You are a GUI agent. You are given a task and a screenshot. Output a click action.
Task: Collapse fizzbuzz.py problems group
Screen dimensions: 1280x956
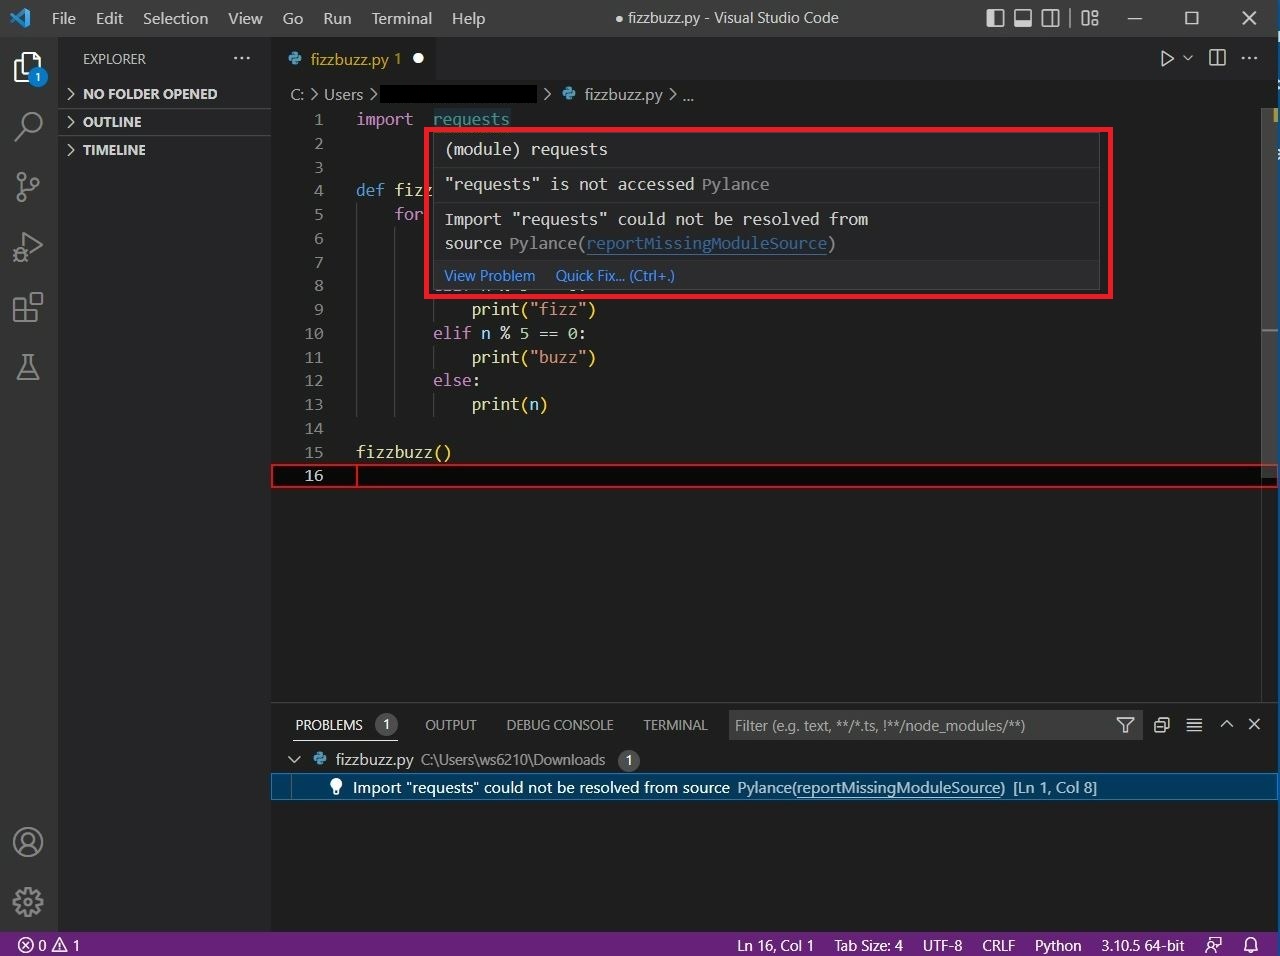point(294,759)
